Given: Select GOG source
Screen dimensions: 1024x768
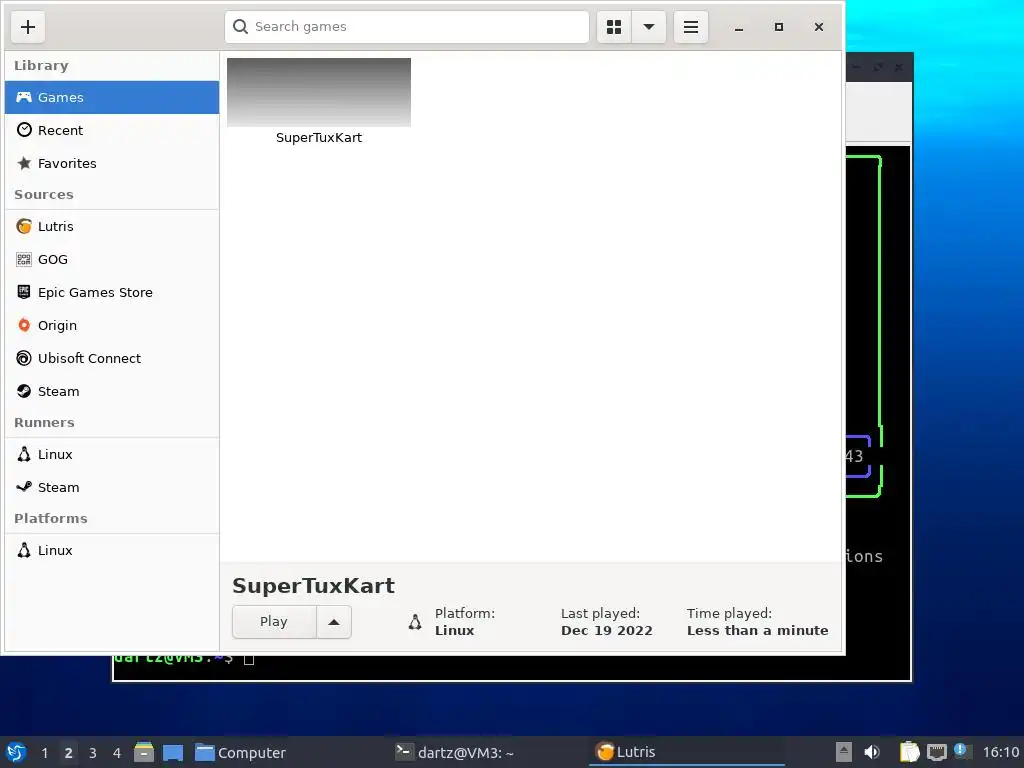Looking at the screenshot, I should [112, 259].
